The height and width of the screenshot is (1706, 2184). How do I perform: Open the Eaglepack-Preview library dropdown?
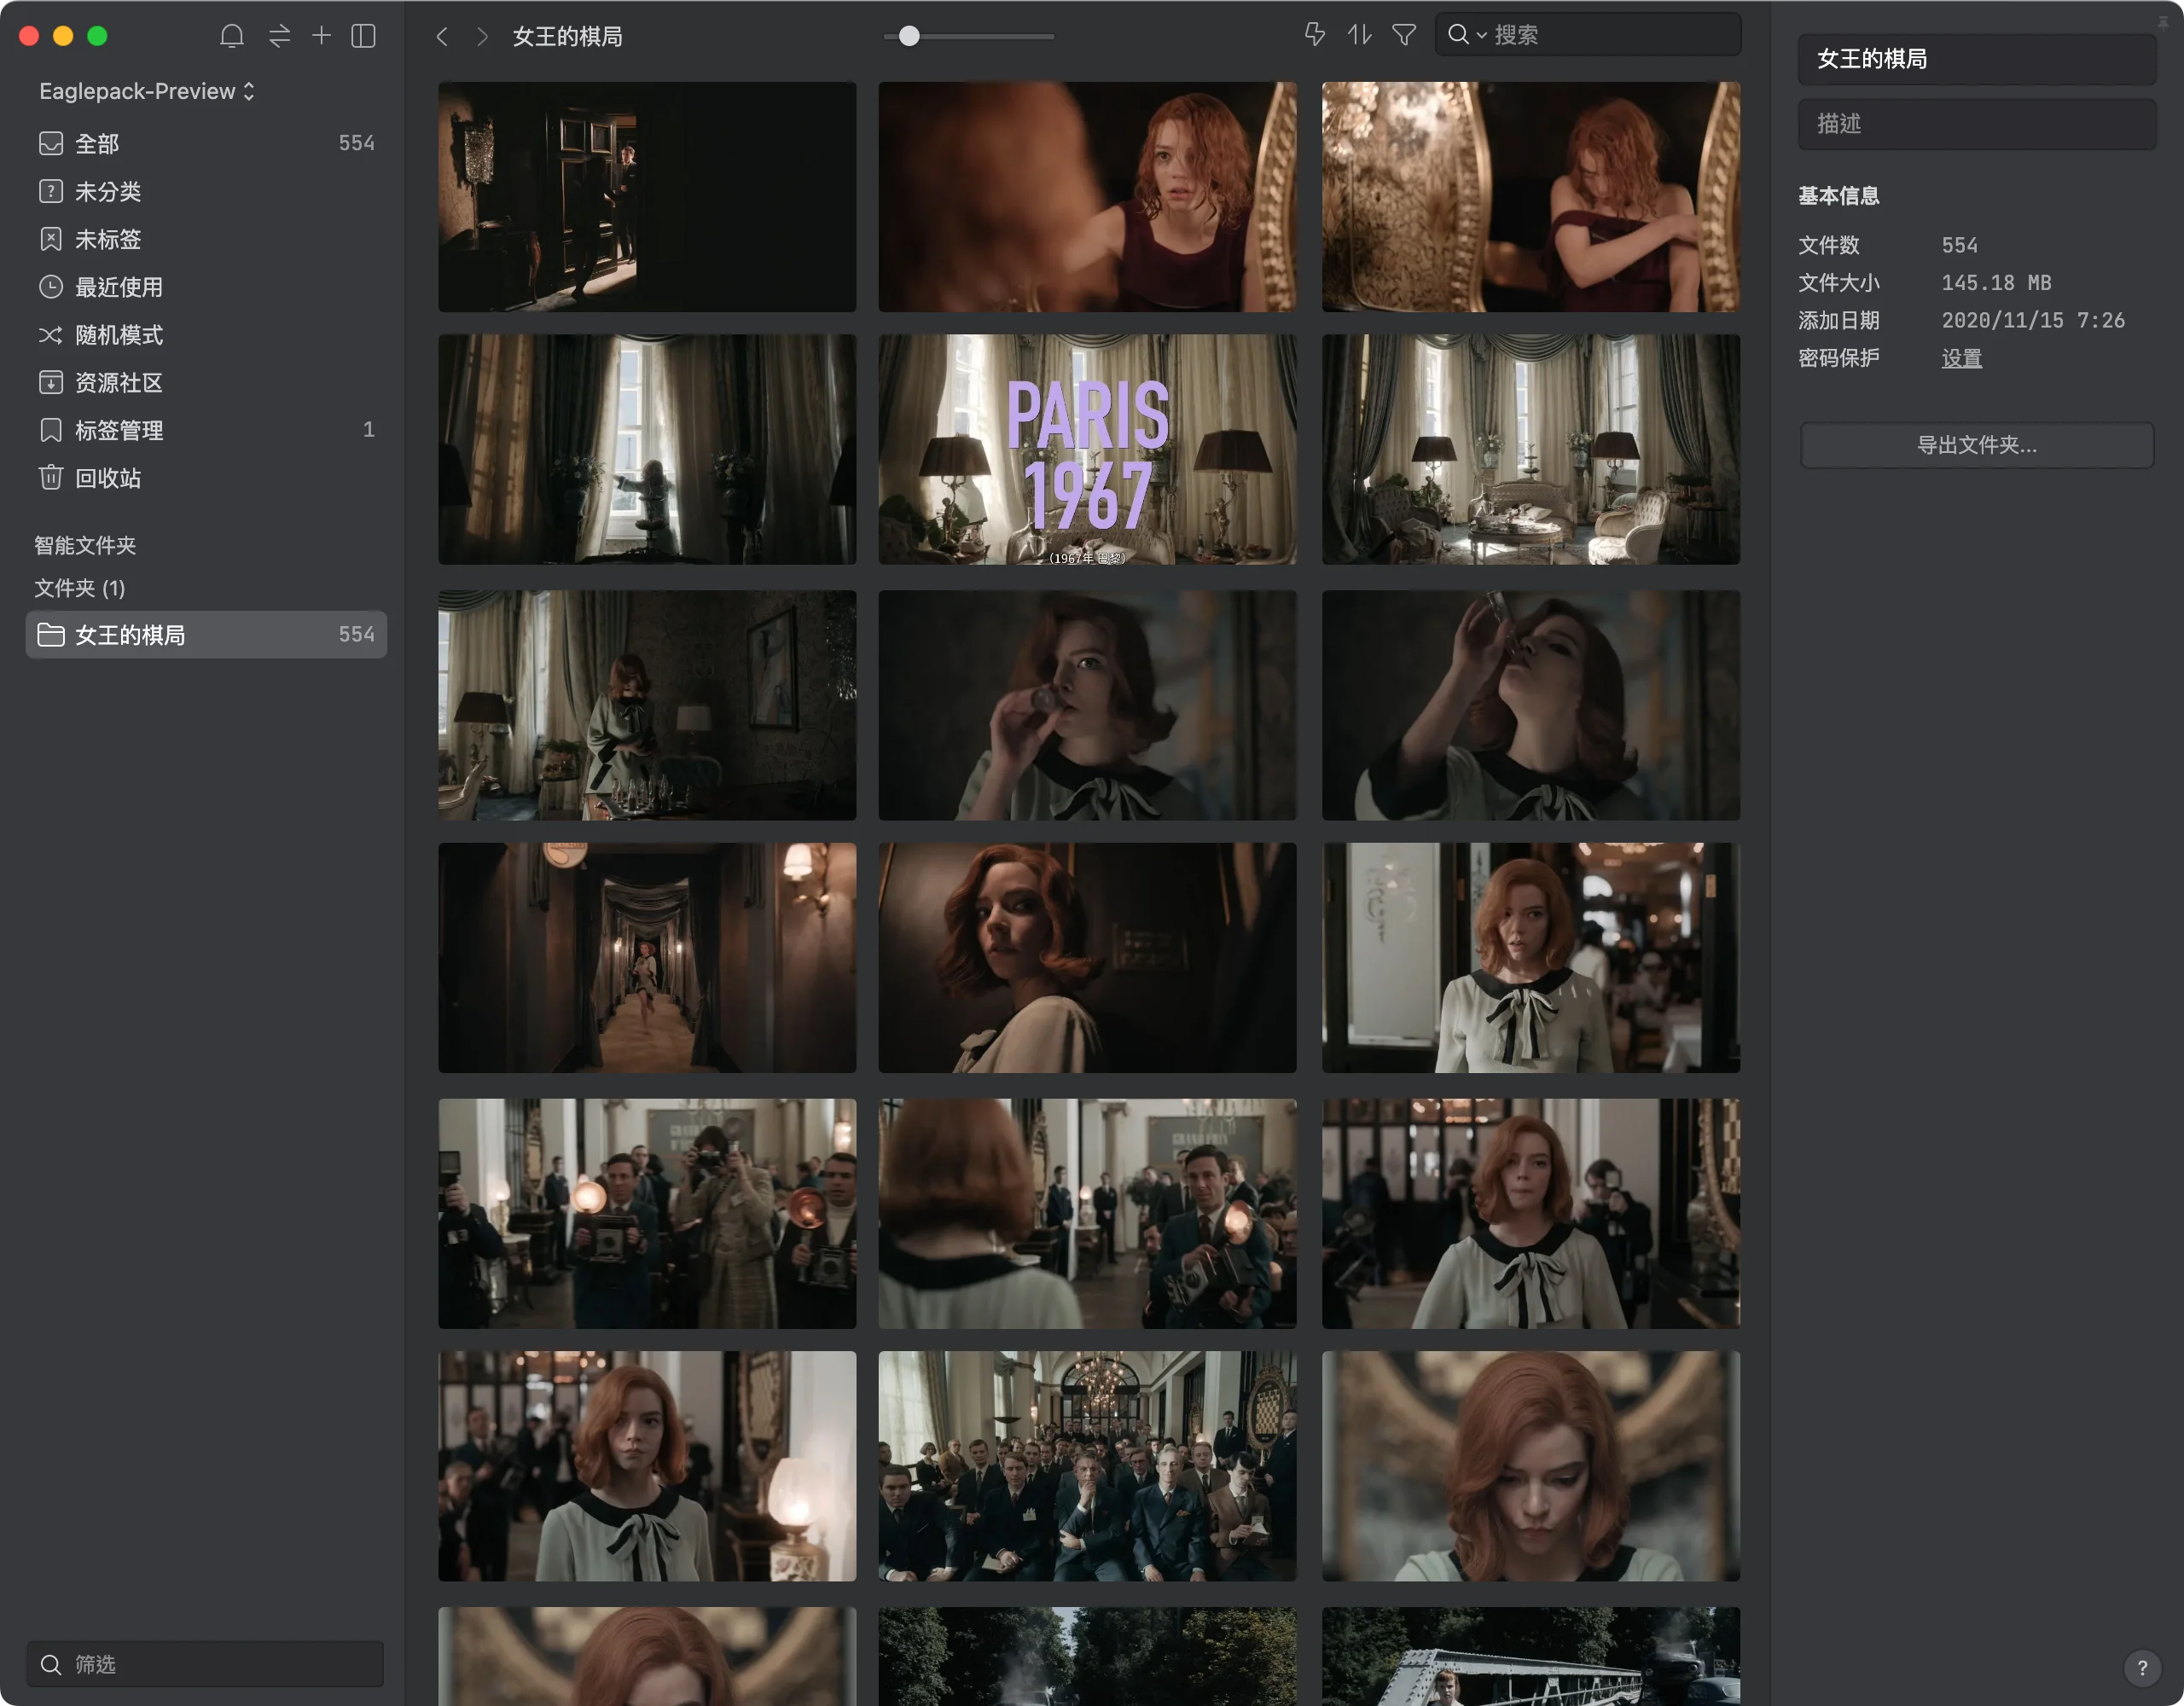pyautogui.click(x=147, y=91)
